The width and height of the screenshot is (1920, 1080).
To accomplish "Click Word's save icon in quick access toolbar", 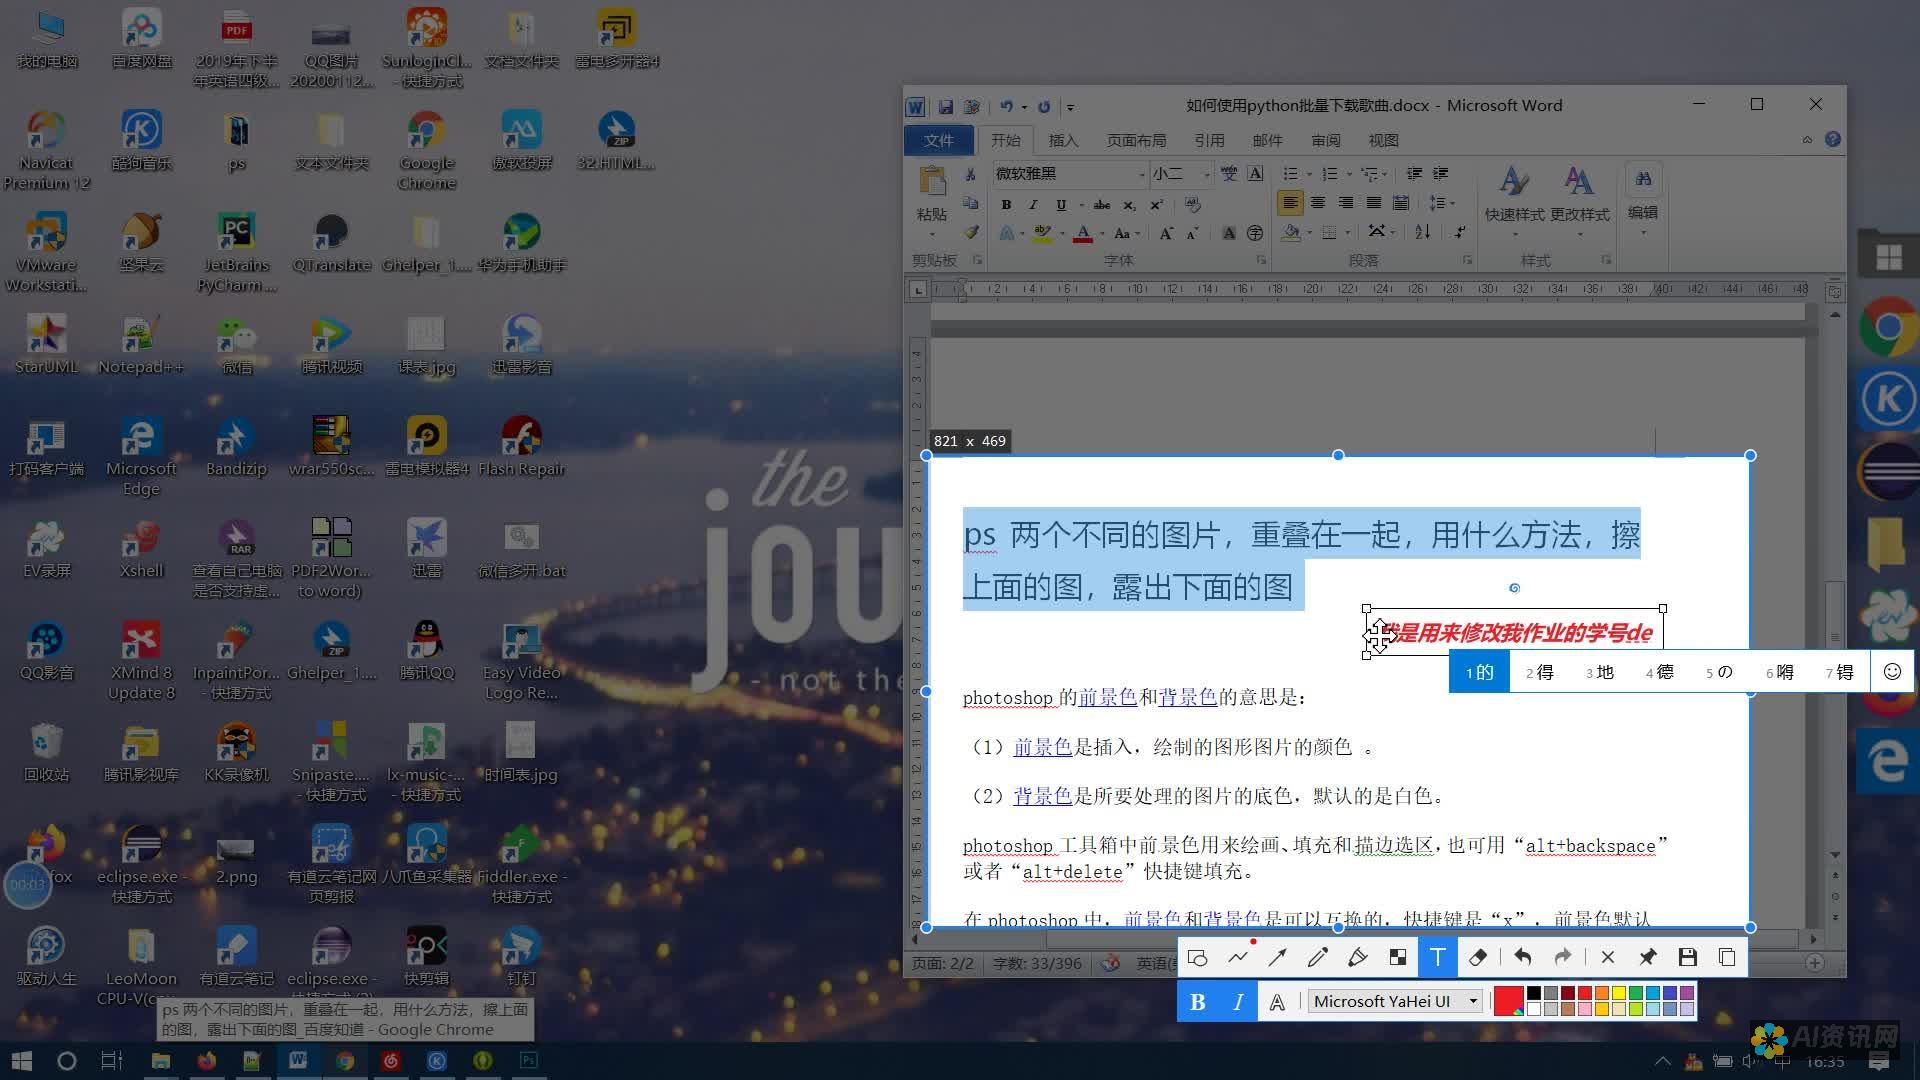I will click(945, 106).
